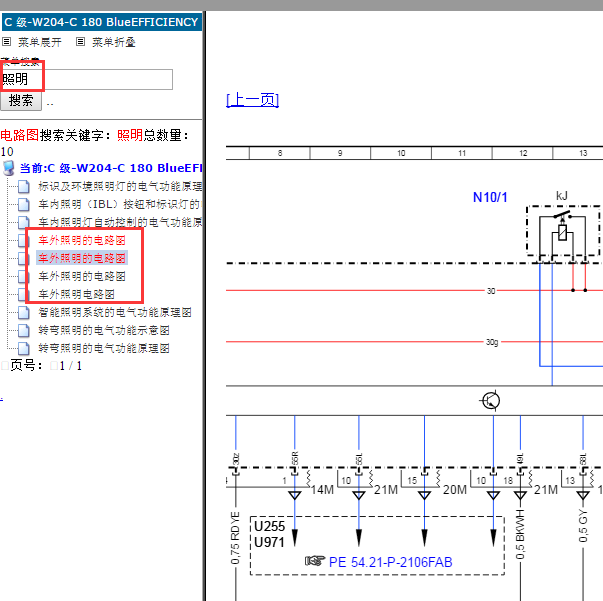
Task: Open the black 车外照明的电路图 entry
Action: (82, 276)
